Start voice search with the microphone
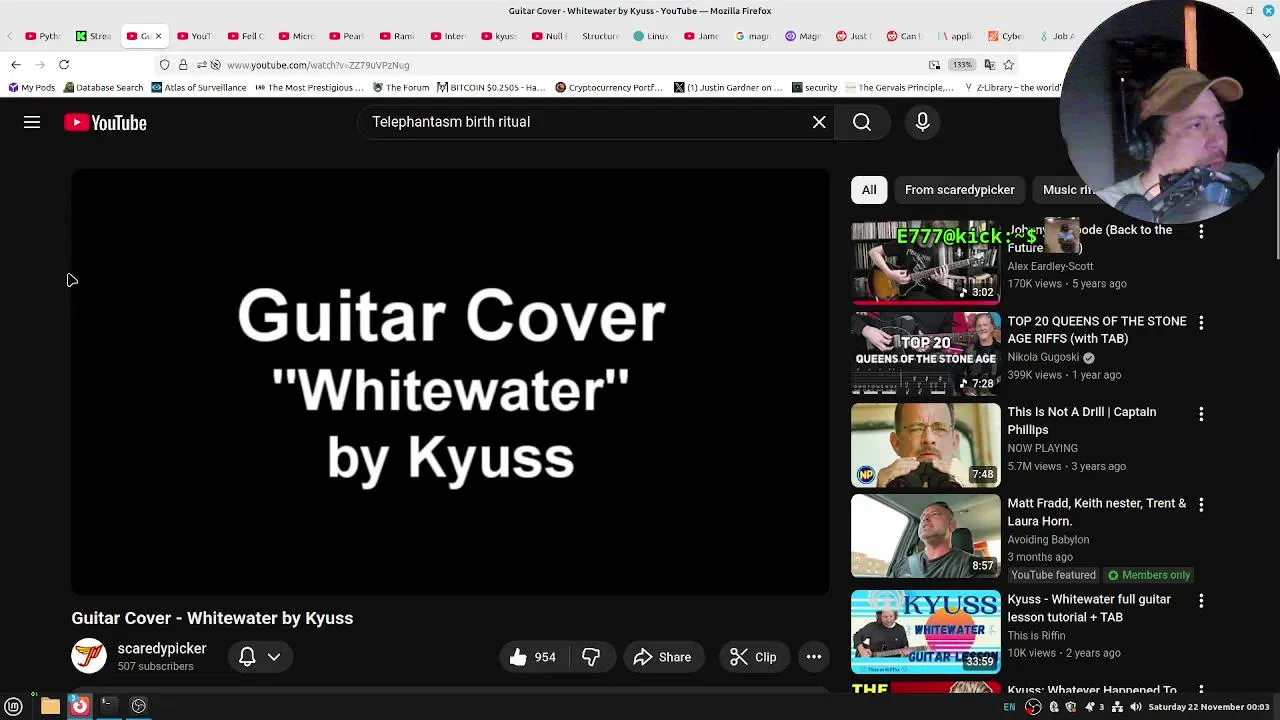Image resolution: width=1280 pixels, height=720 pixels. pyautogui.click(x=922, y=122)
